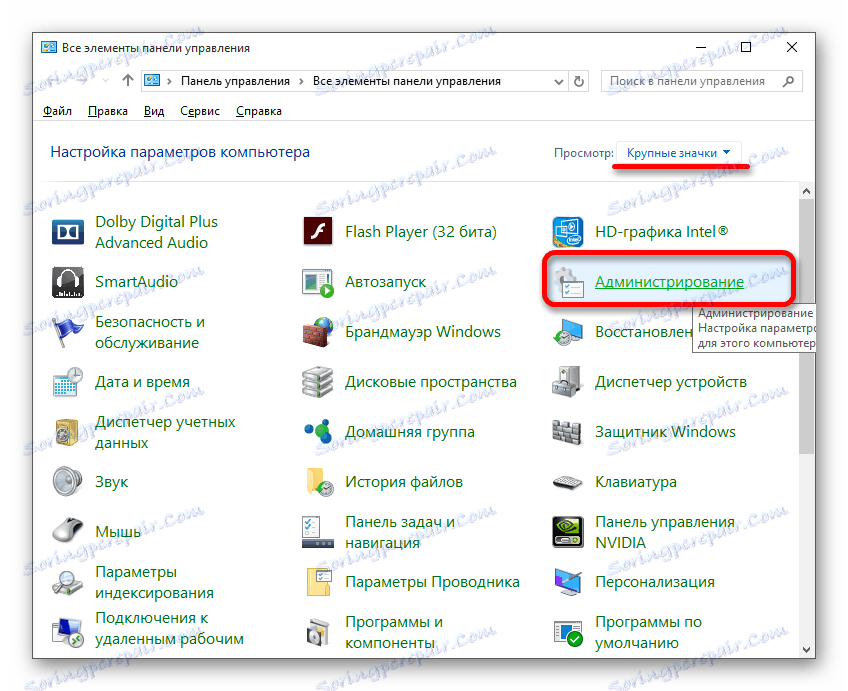Open the Мышь mouse icon

click(68, 531)
